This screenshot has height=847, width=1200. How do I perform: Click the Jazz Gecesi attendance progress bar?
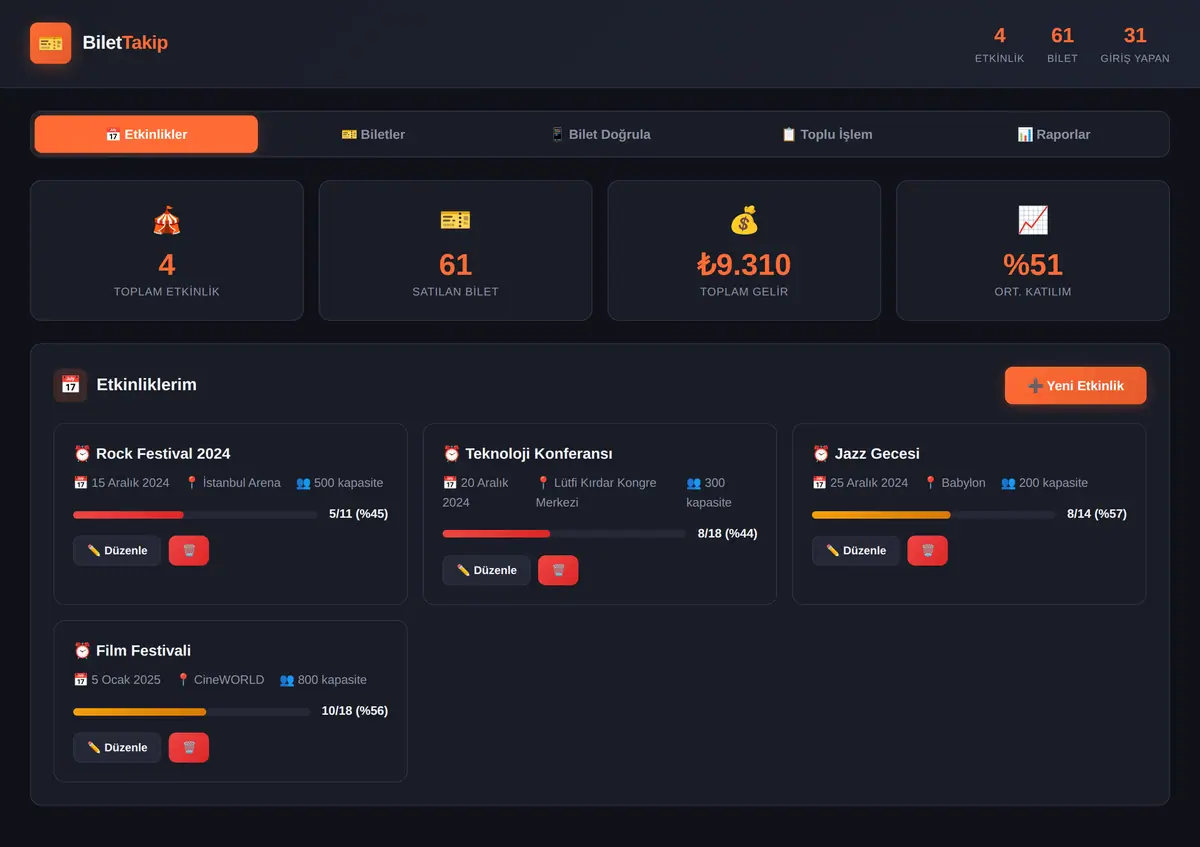(934, 515)
